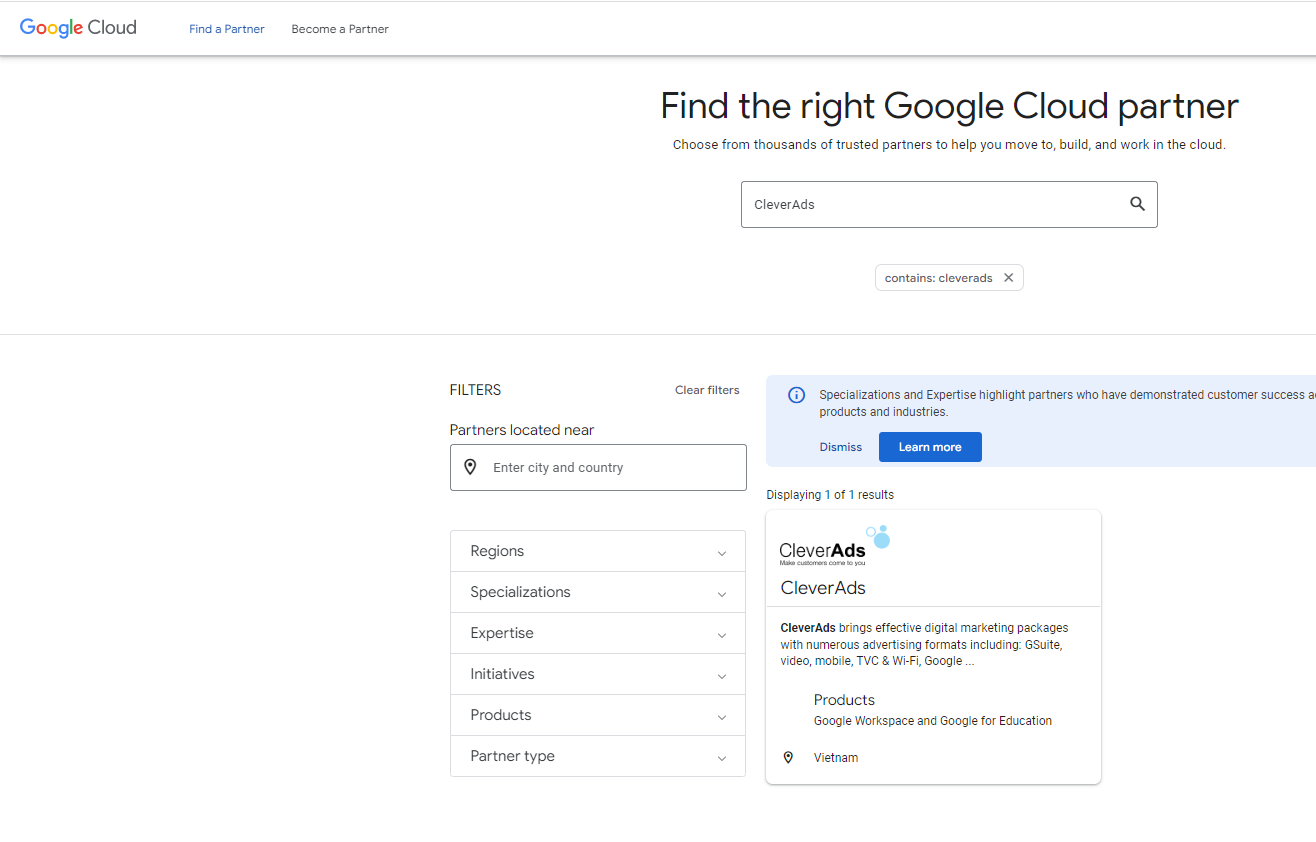Click the Learn more button

(930, 447)
